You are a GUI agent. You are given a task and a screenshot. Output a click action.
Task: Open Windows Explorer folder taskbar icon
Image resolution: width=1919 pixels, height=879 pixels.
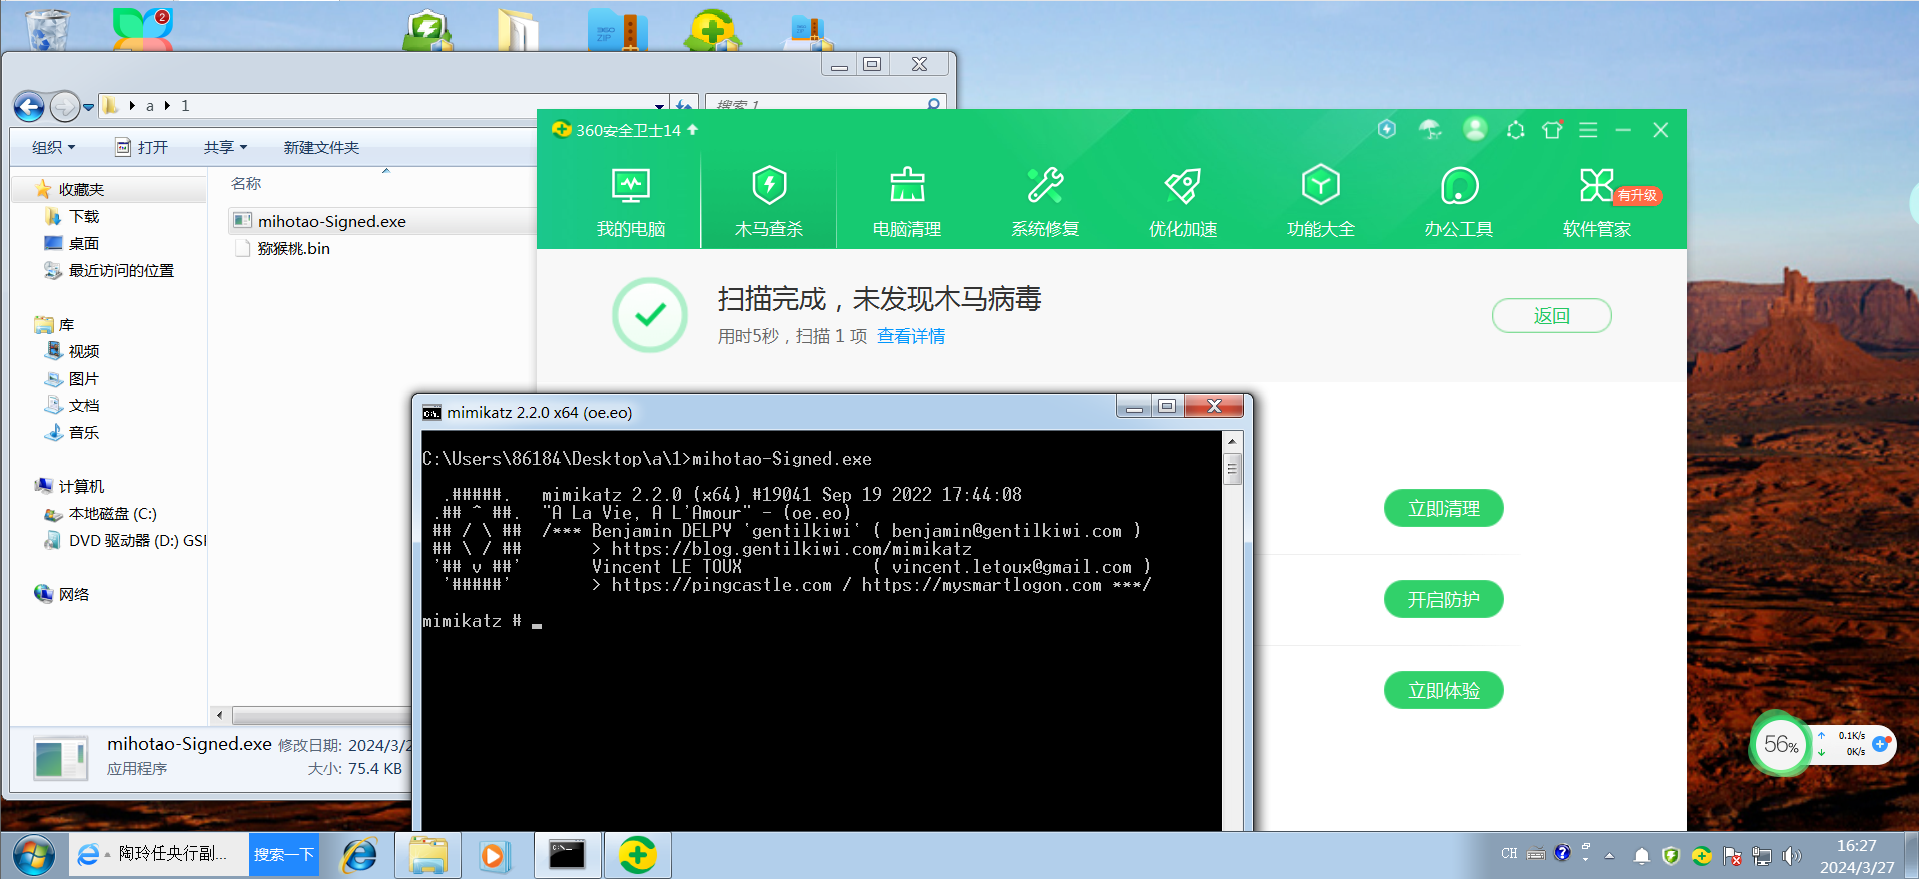(x=429, y=856)
